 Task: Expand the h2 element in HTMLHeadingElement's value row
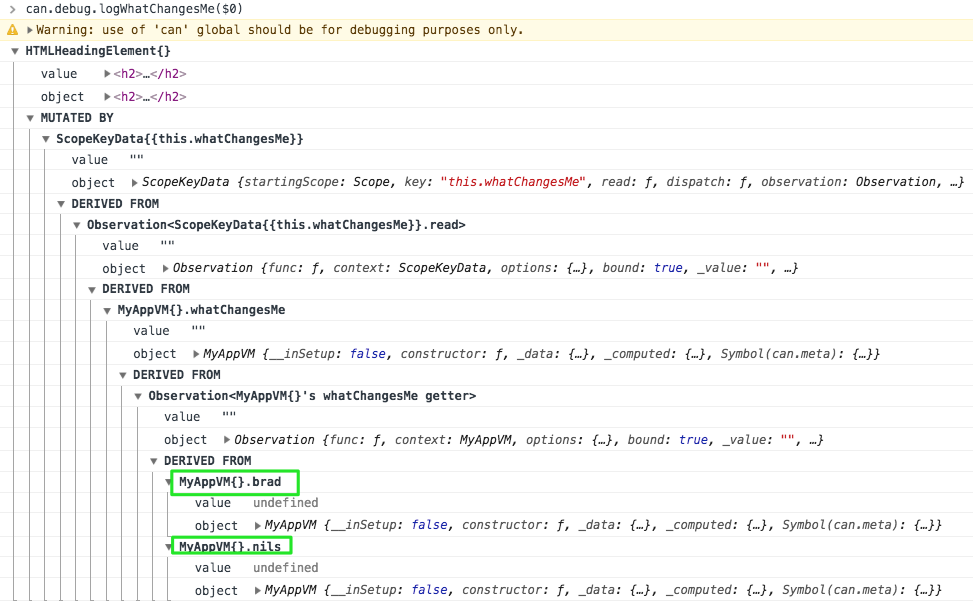point(107,74)
